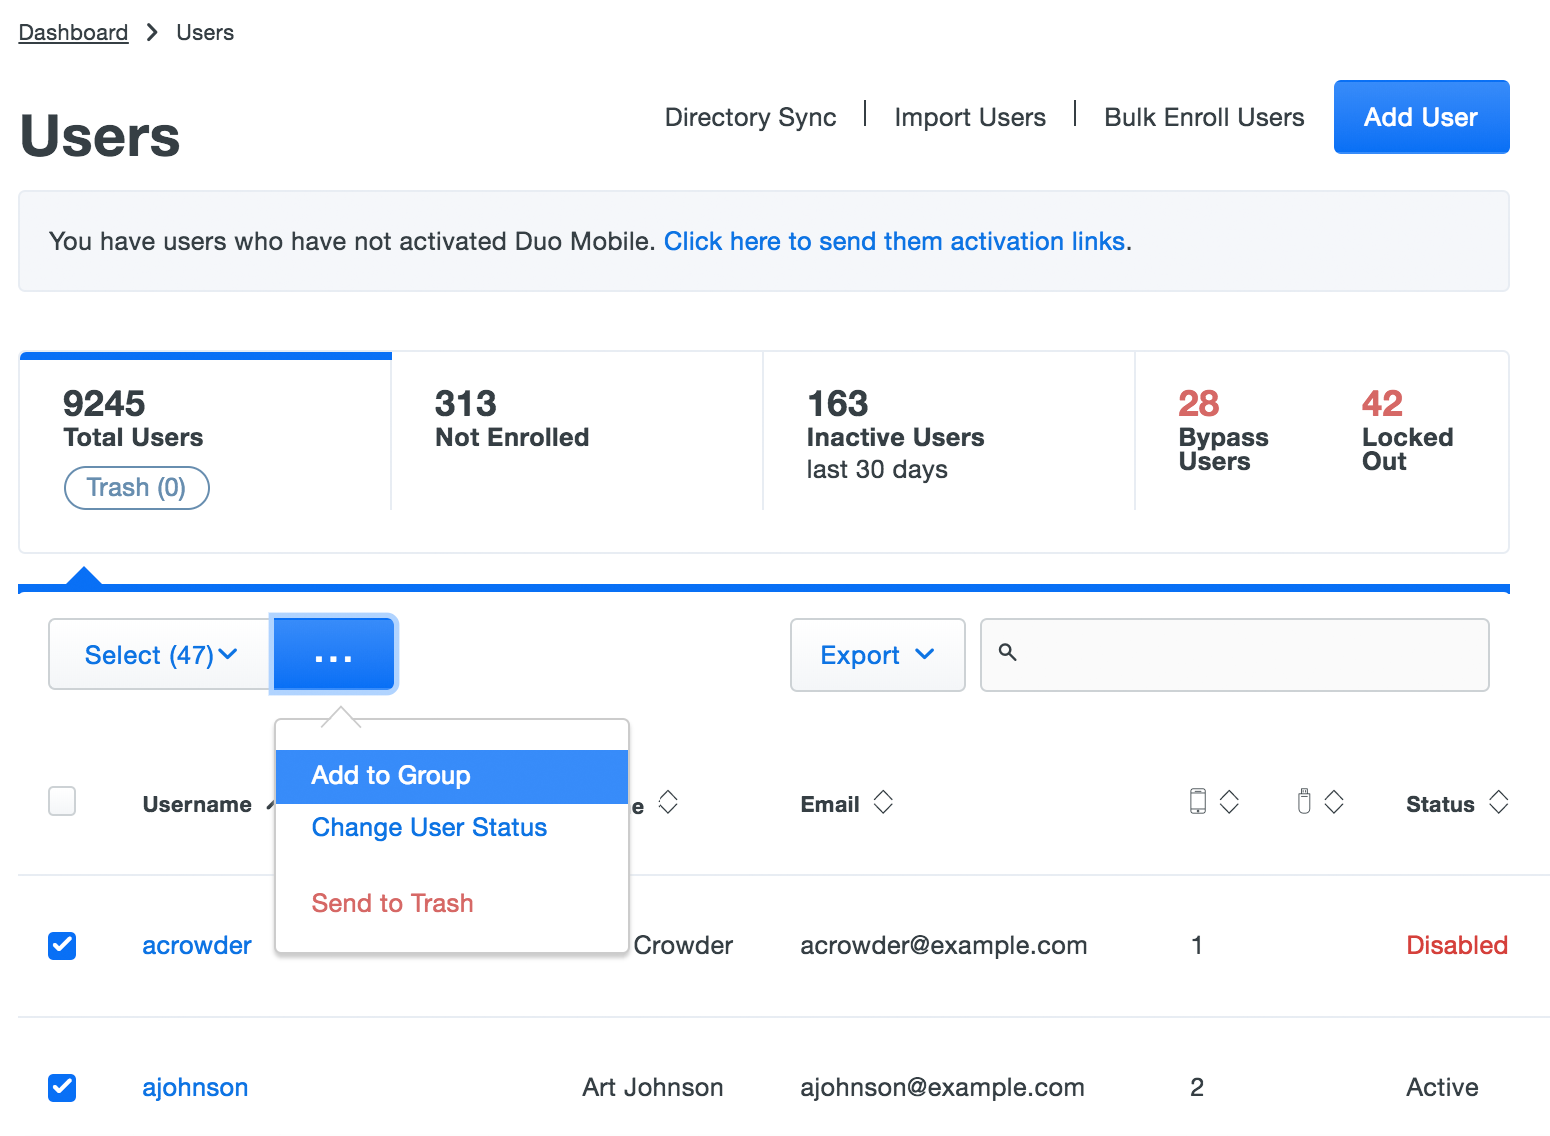Select the 313 Not Enrolled tab

pyautogui.click(x=577, y=432)
